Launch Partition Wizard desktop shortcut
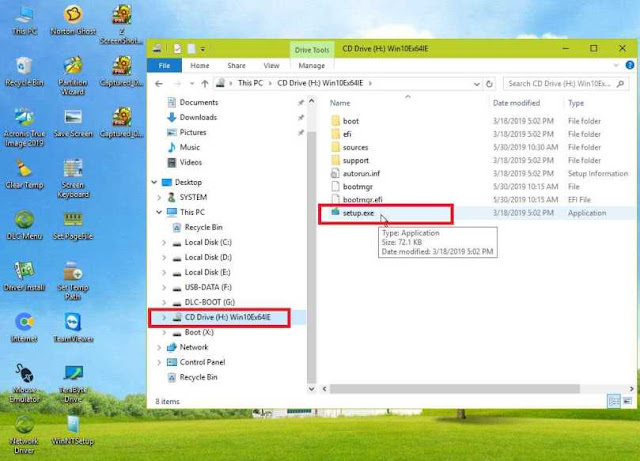This screenshot has height=461, width=640. click(x=73, y=76)
